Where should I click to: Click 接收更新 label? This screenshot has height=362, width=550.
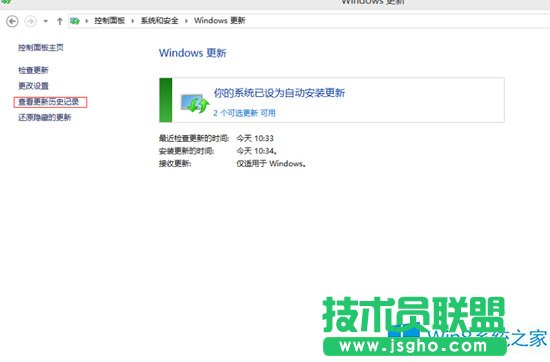coord(175,164)
